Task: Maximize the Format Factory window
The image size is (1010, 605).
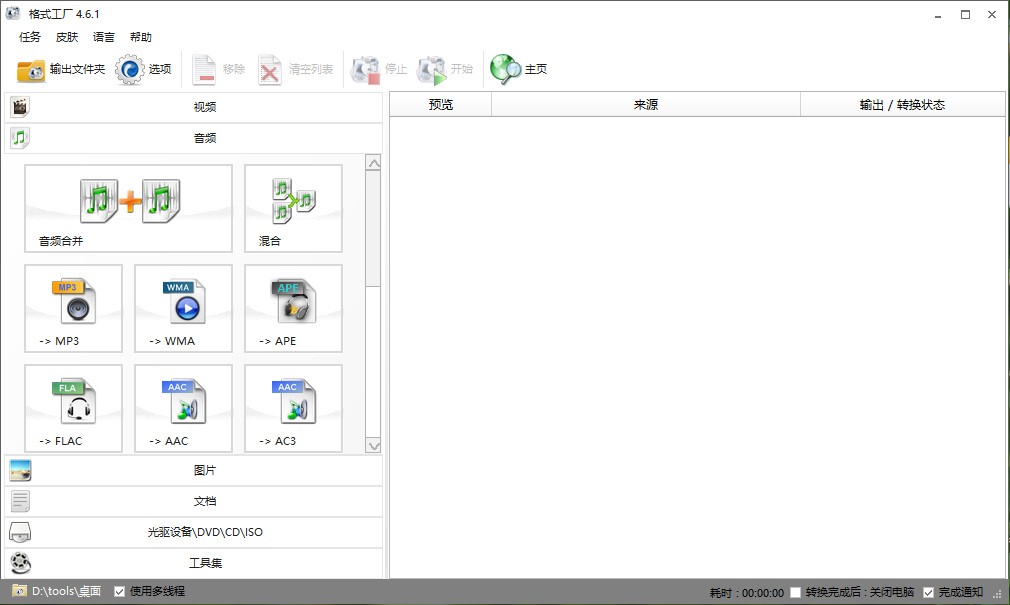Action: click(965, 15)
